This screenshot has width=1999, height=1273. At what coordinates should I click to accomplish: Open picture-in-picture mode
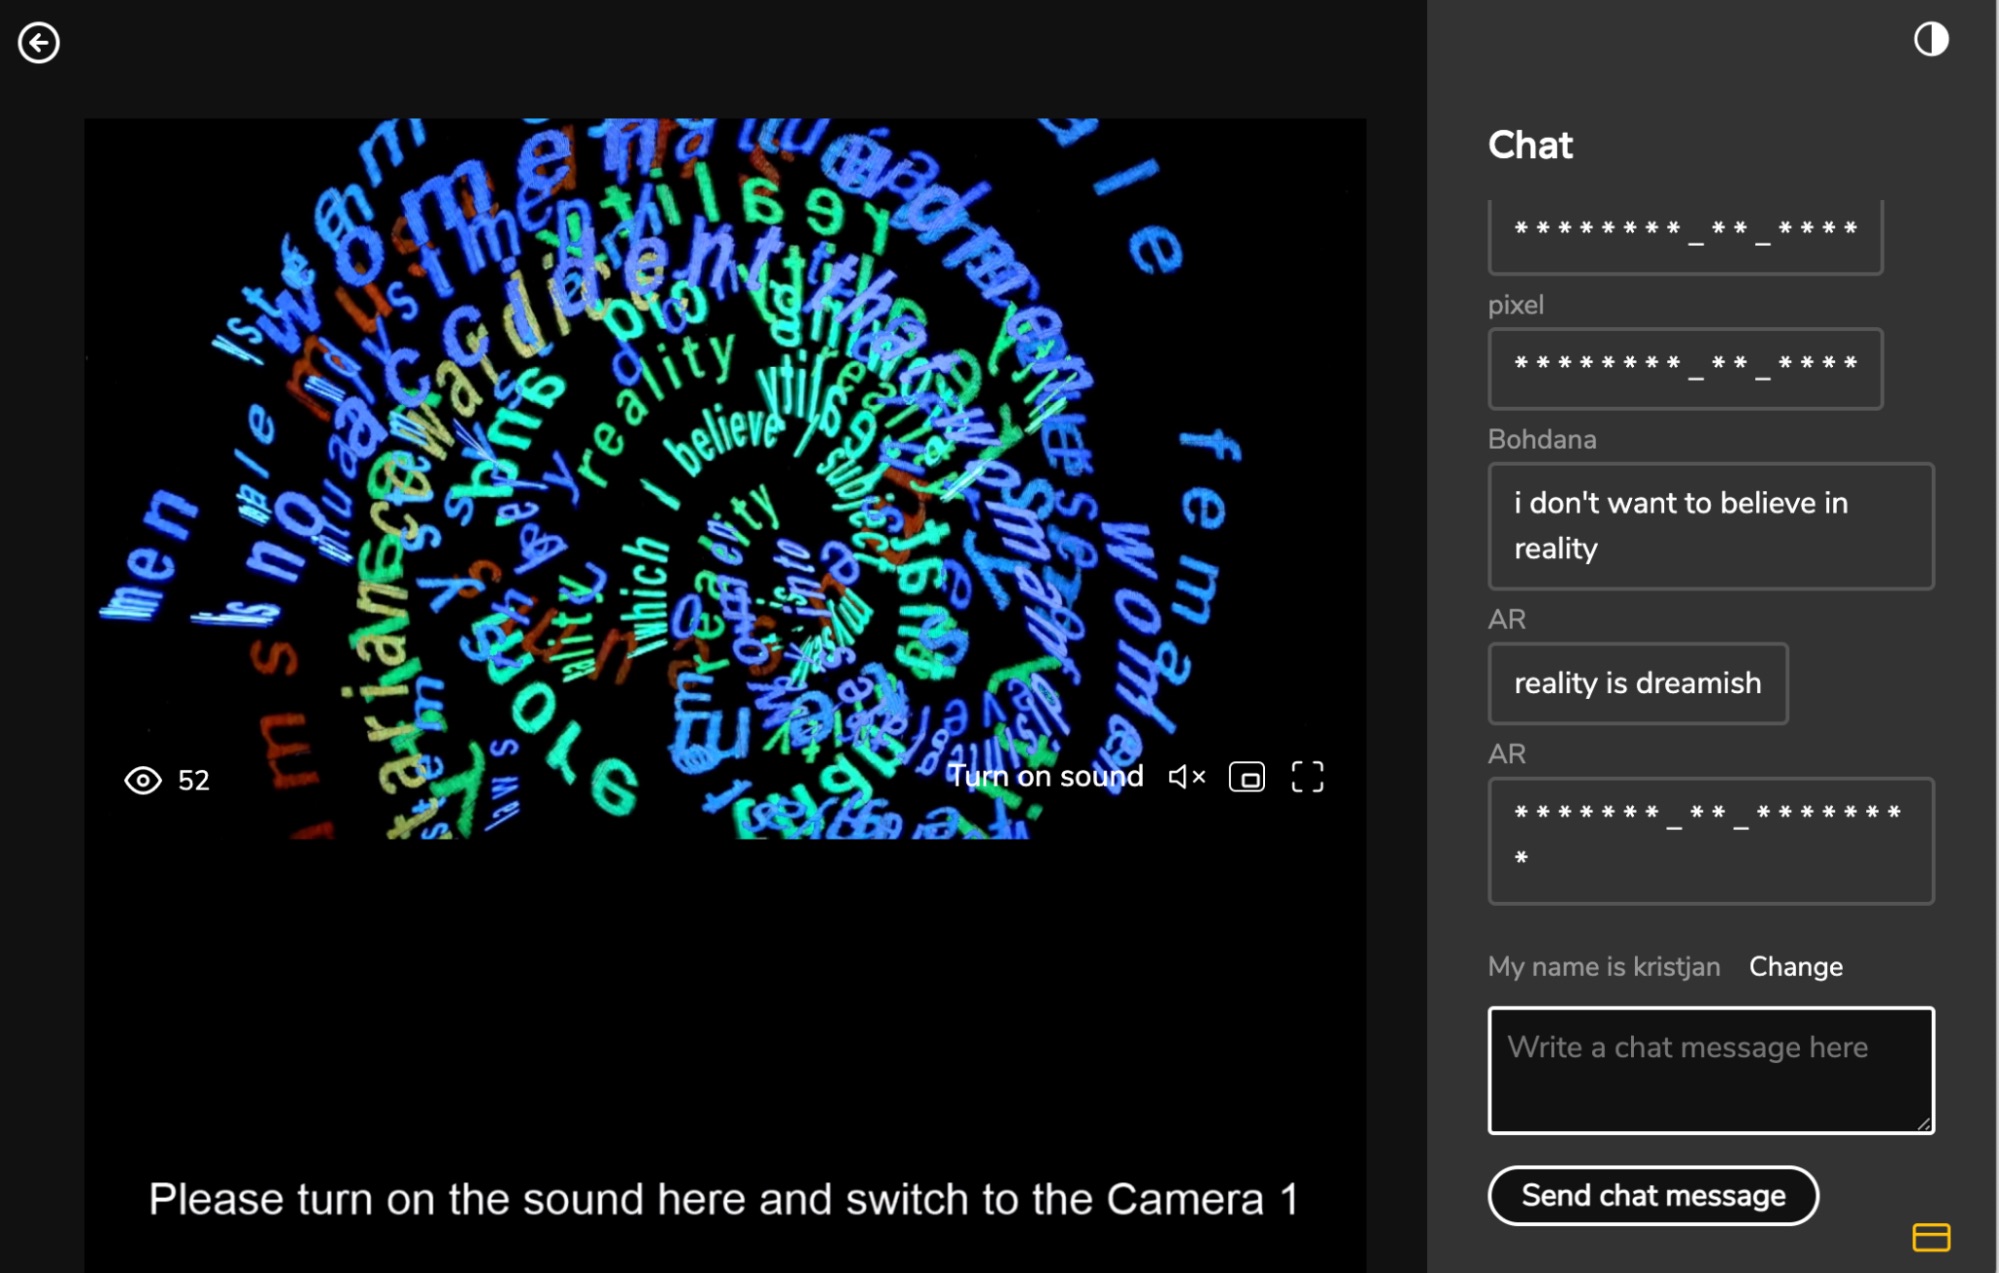1246,777
